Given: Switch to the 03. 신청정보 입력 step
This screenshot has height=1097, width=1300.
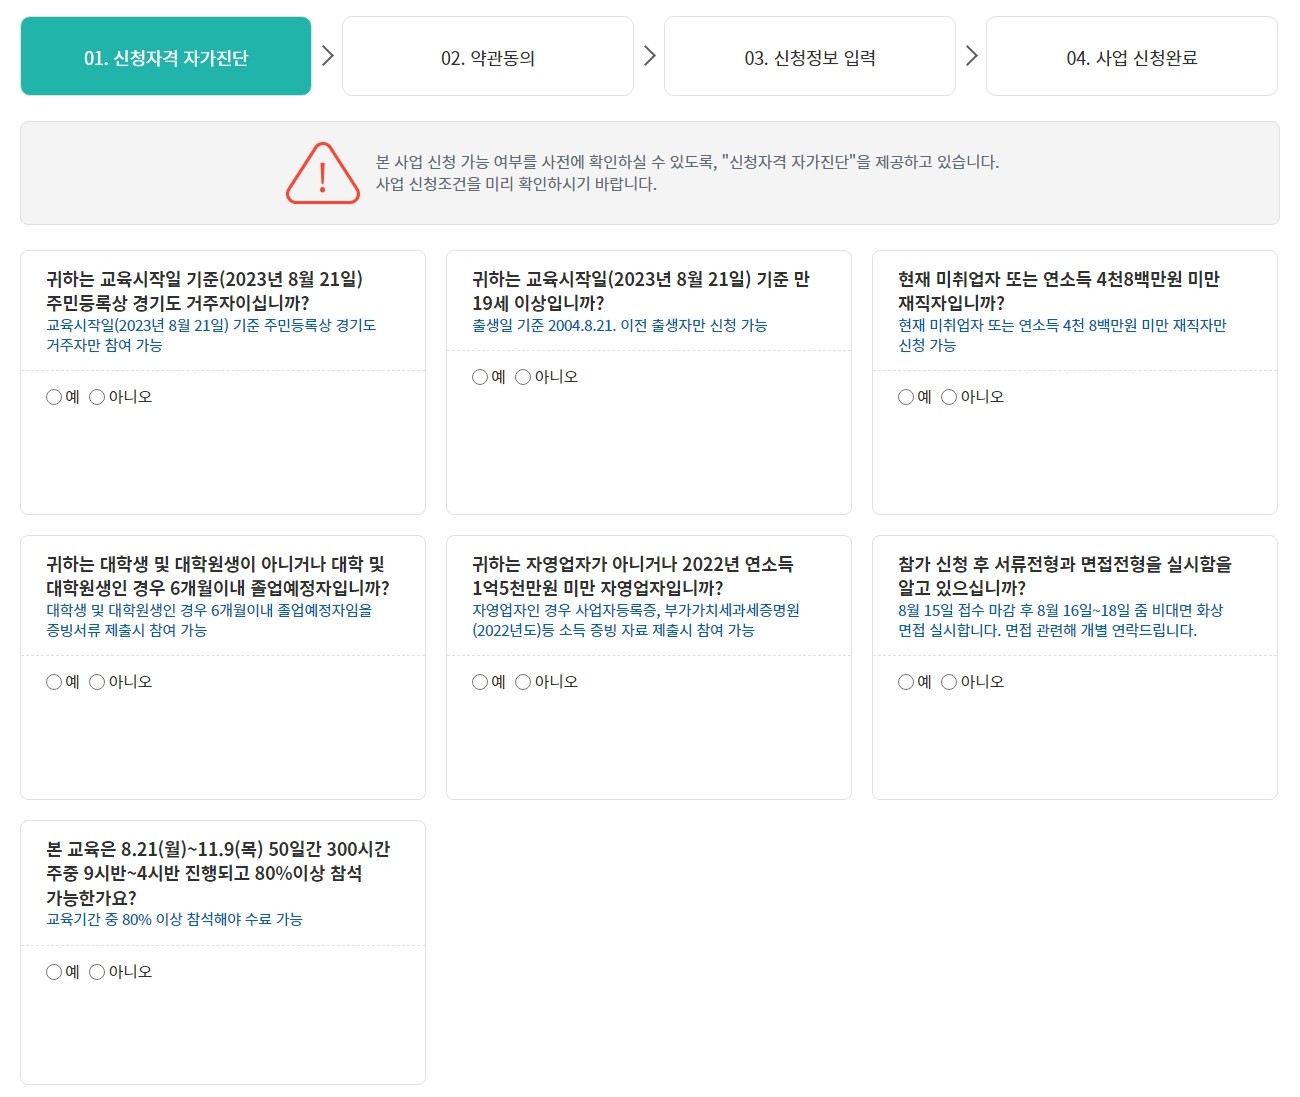Looking at the screenshot, I should tap(810, 56).
